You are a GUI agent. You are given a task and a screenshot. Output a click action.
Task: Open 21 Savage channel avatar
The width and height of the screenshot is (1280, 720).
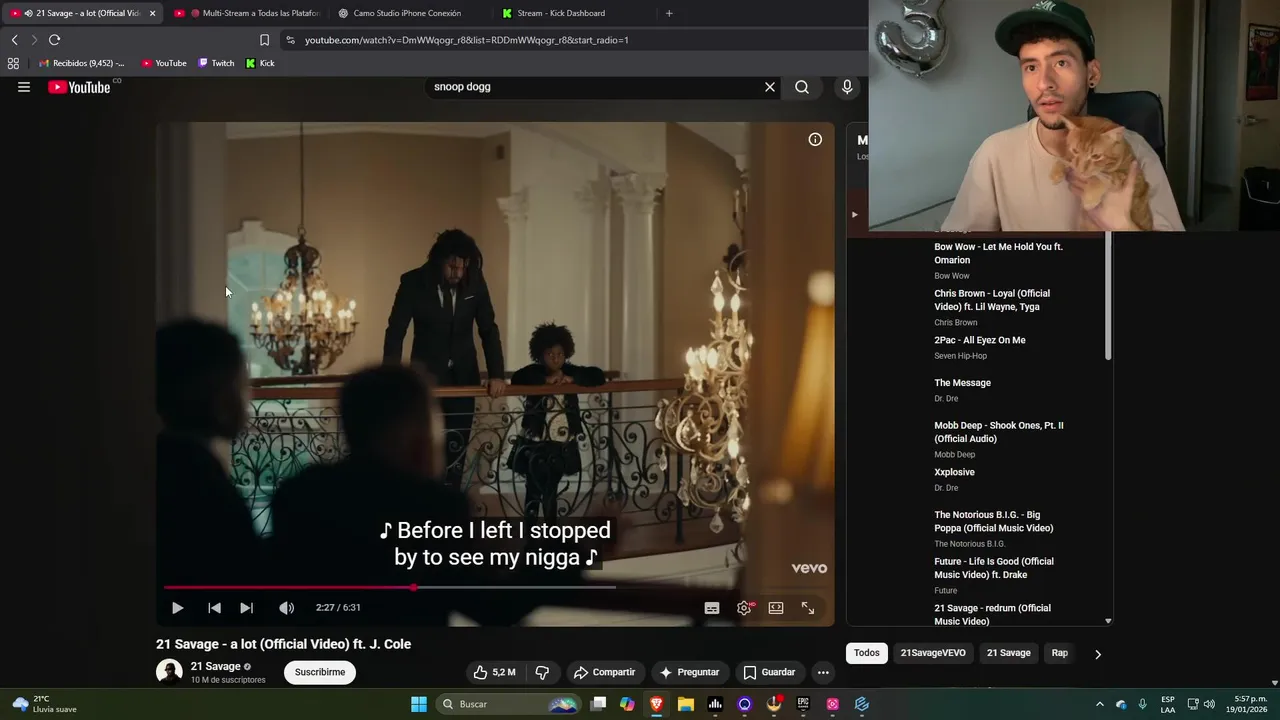(169, 672)
